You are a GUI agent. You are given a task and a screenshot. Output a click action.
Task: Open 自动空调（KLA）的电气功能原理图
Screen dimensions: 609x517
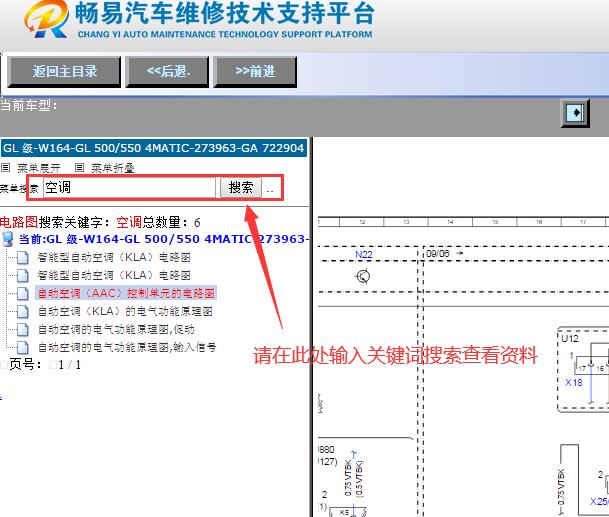click(125, 311)
